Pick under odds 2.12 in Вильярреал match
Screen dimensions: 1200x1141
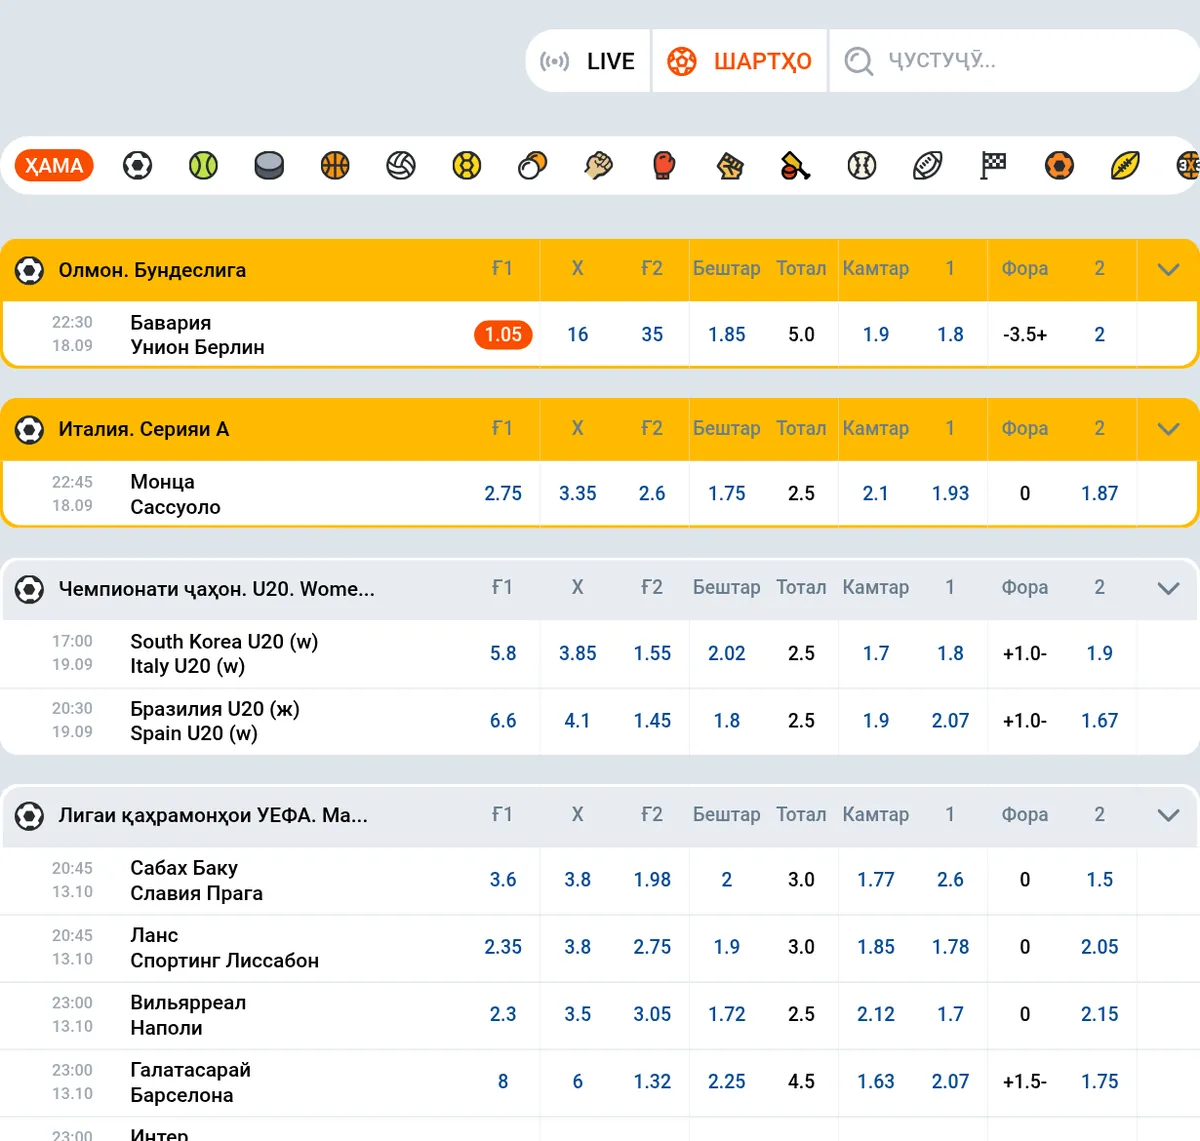[876, 1014]
